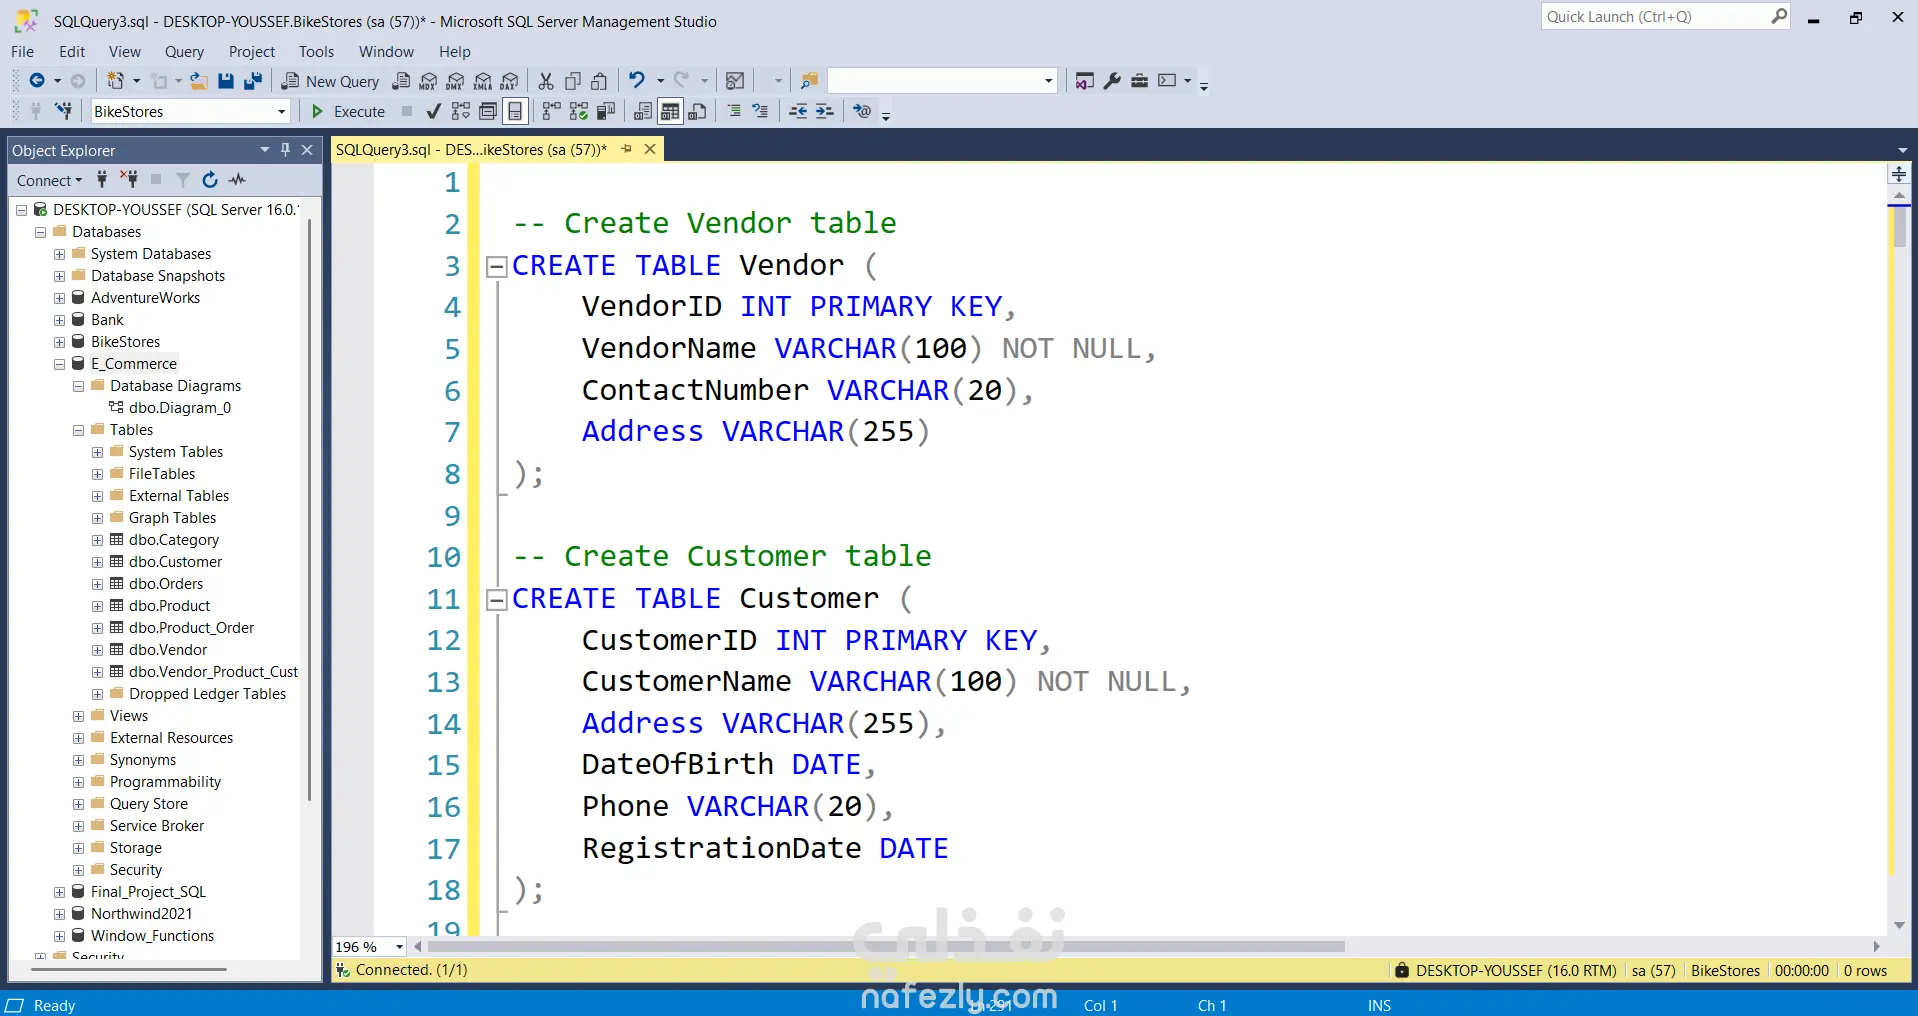
Task: Click the New Query button
Action: (330, 81)
